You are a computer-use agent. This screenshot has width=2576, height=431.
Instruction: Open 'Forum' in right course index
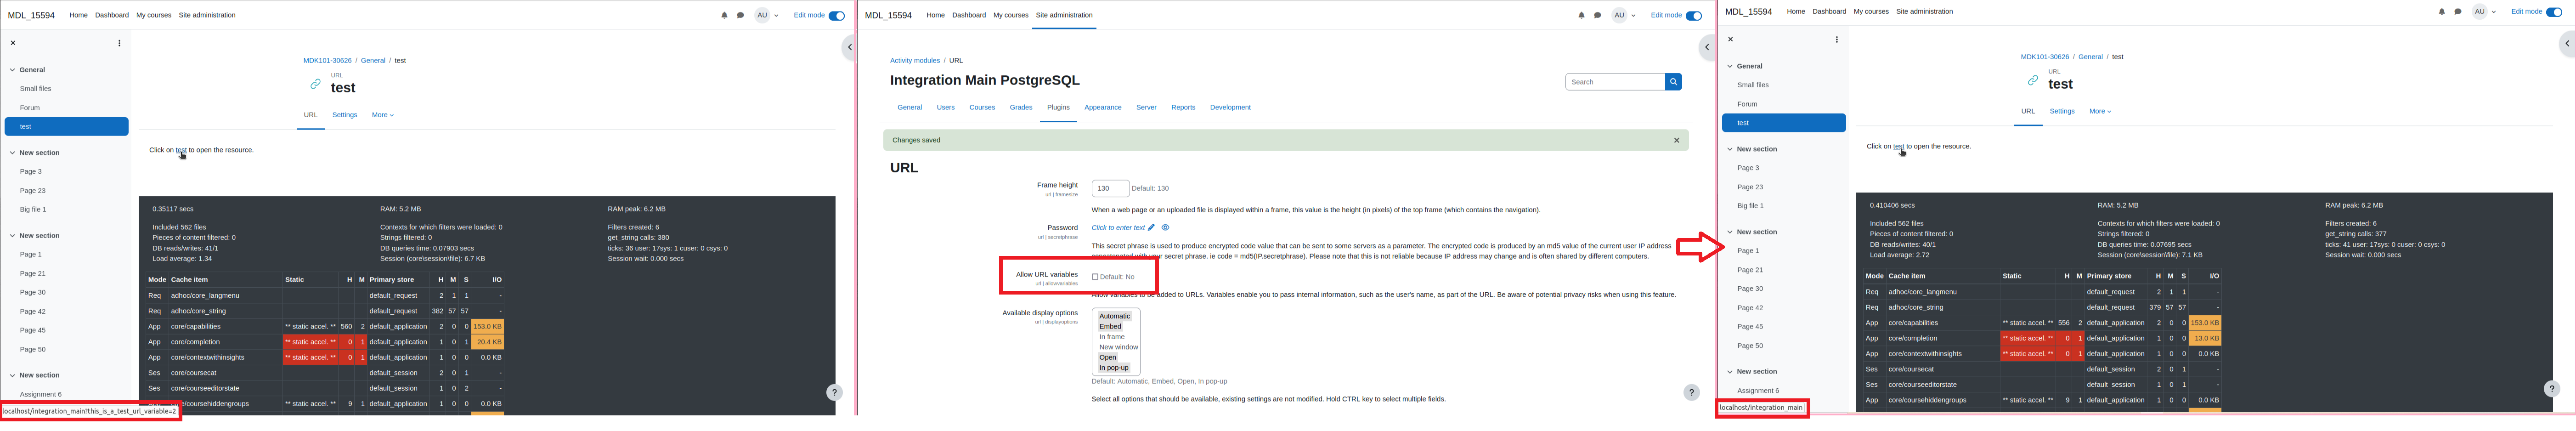[1747, 104]
